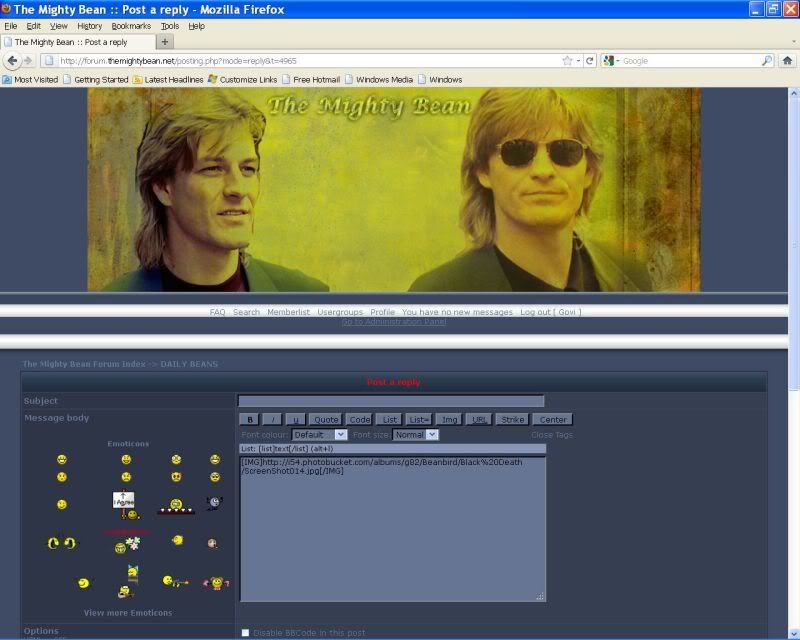Click the italic i BBCode button
Image resolution: width=800 pixels, height=640 pixels.
pyautogui.click(x=272, y=420)
